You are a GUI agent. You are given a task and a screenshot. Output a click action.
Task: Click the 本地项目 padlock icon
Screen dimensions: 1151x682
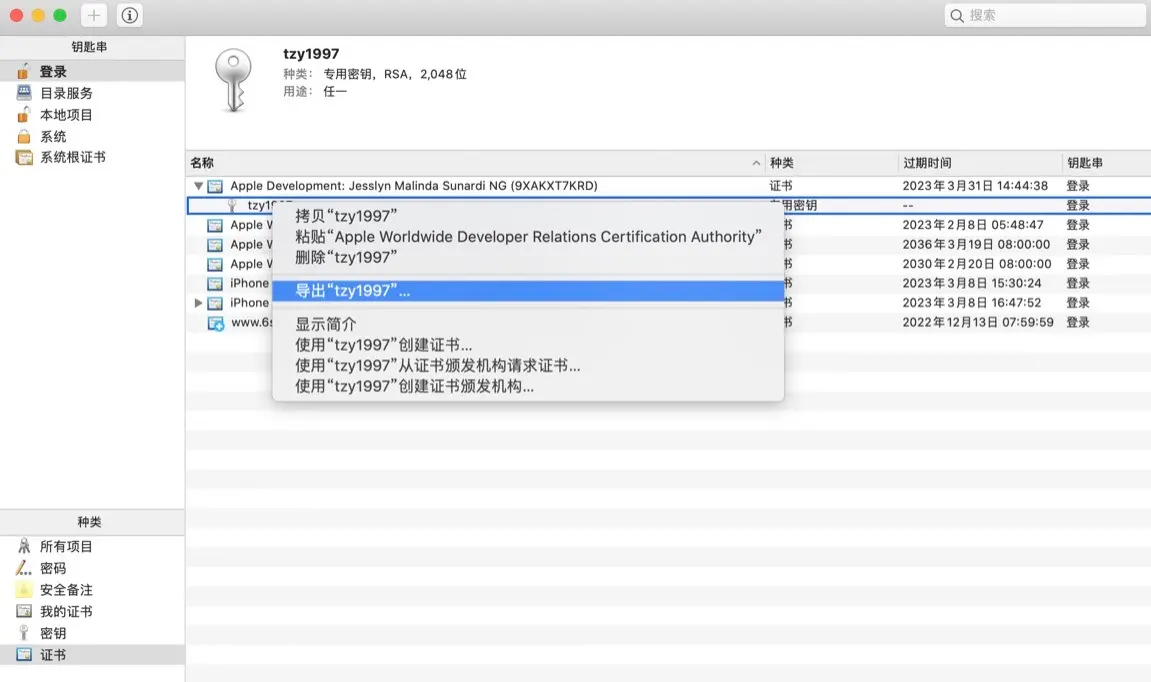[23, 115]
